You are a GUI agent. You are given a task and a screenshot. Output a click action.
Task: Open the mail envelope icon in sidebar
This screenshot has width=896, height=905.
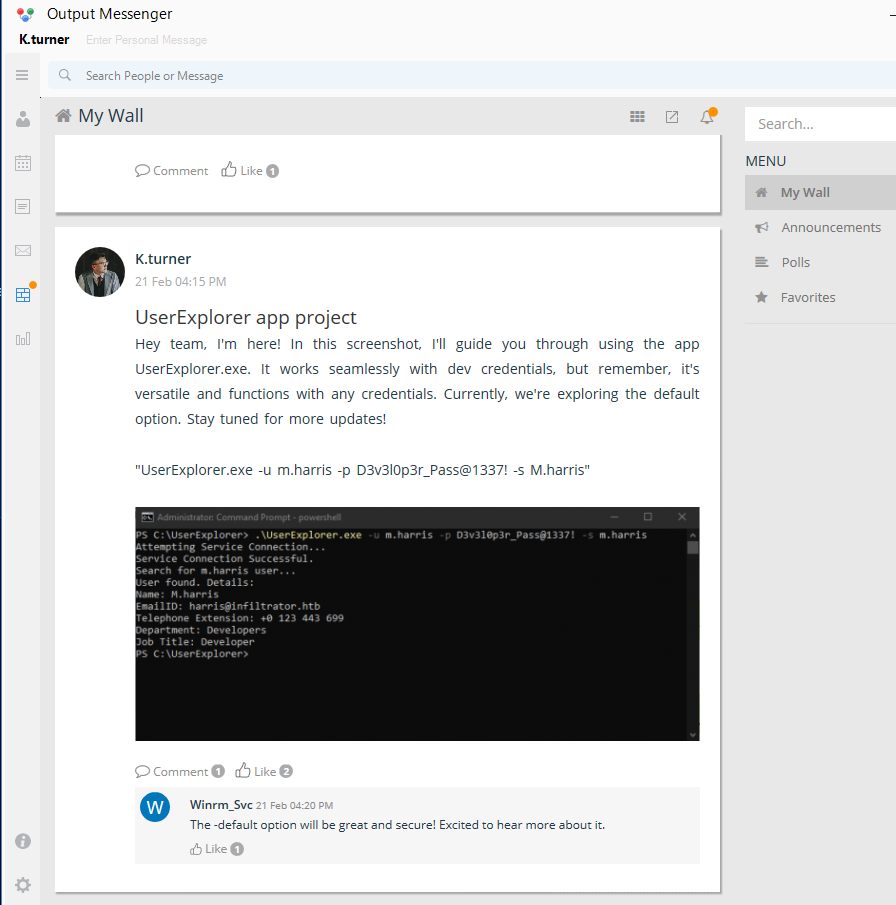click(x=23, y=250)
